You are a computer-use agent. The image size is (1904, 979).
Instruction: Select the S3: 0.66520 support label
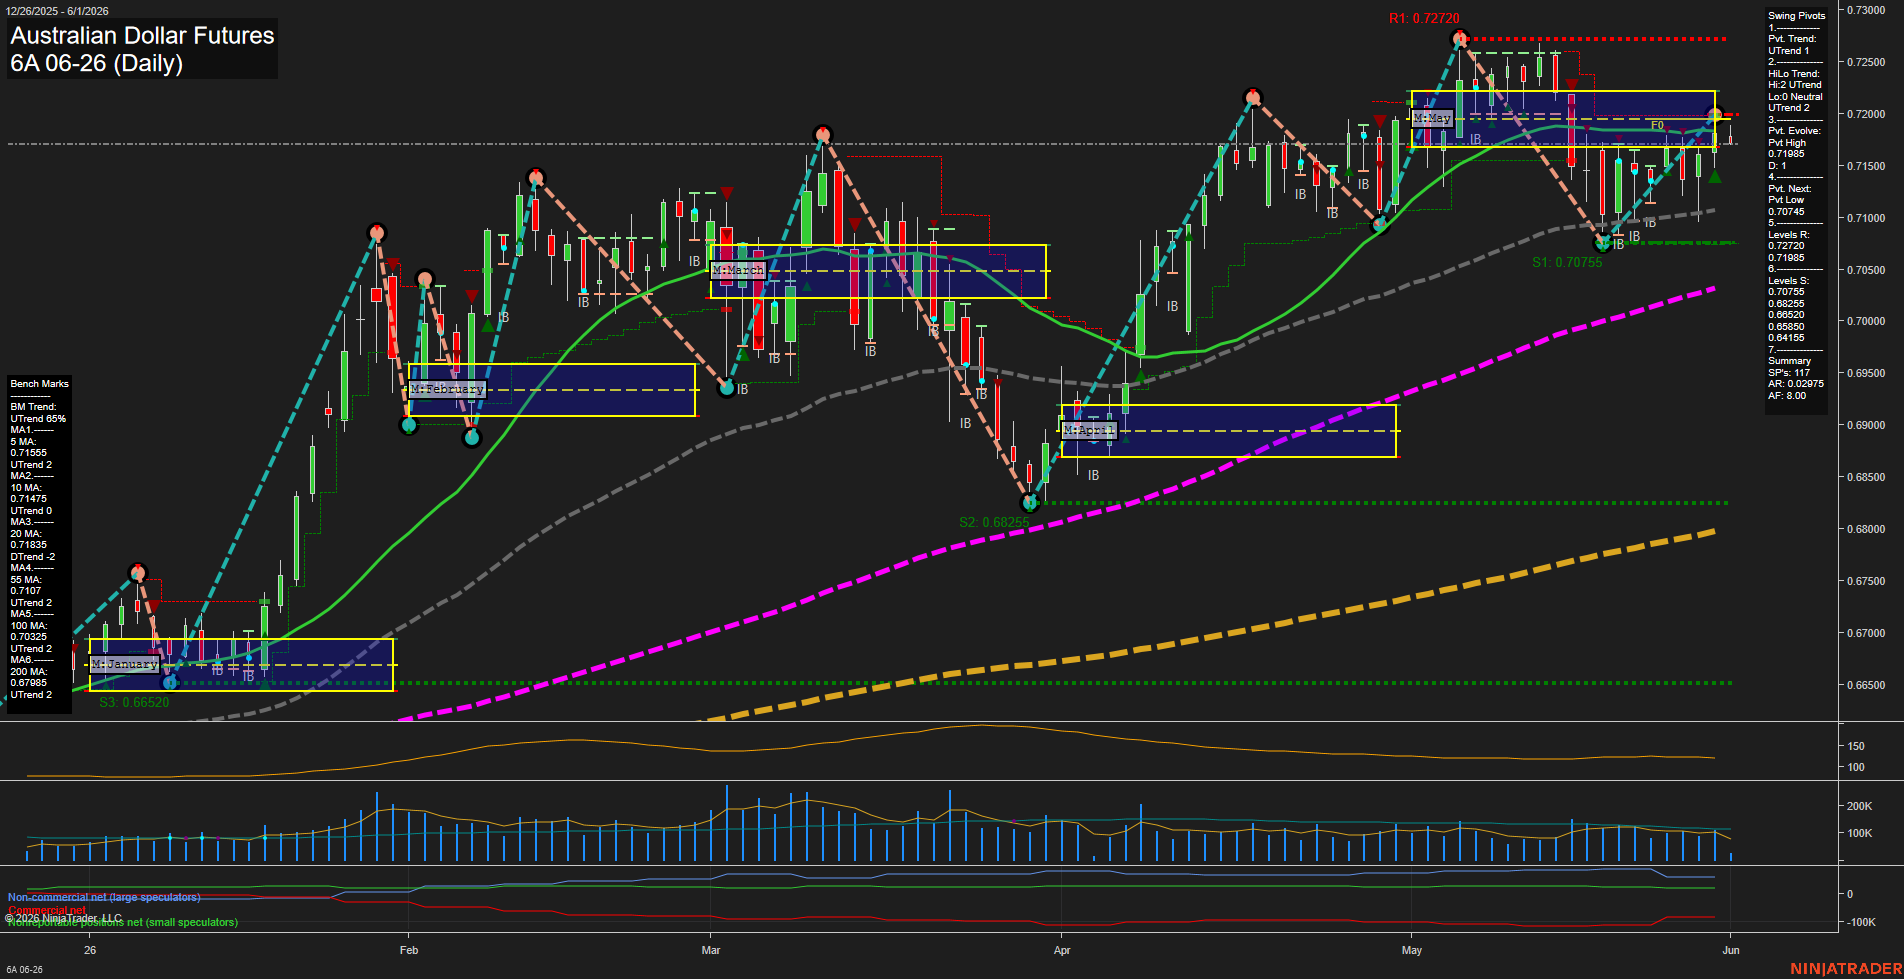click(x=134, y=703)
